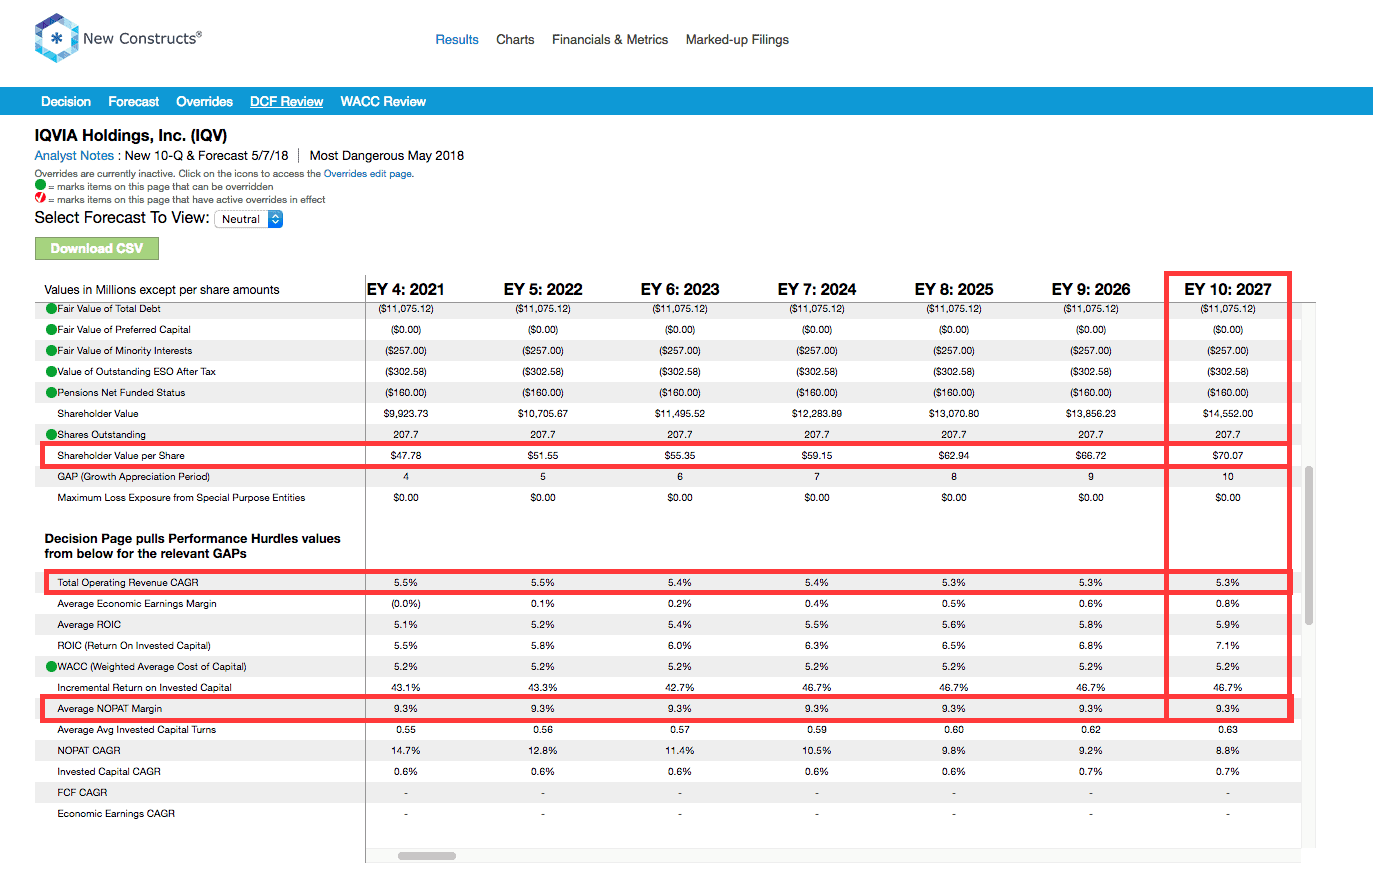Open the Charts tab
This screenshot has width=1373, height=892.
click(515, 40)
